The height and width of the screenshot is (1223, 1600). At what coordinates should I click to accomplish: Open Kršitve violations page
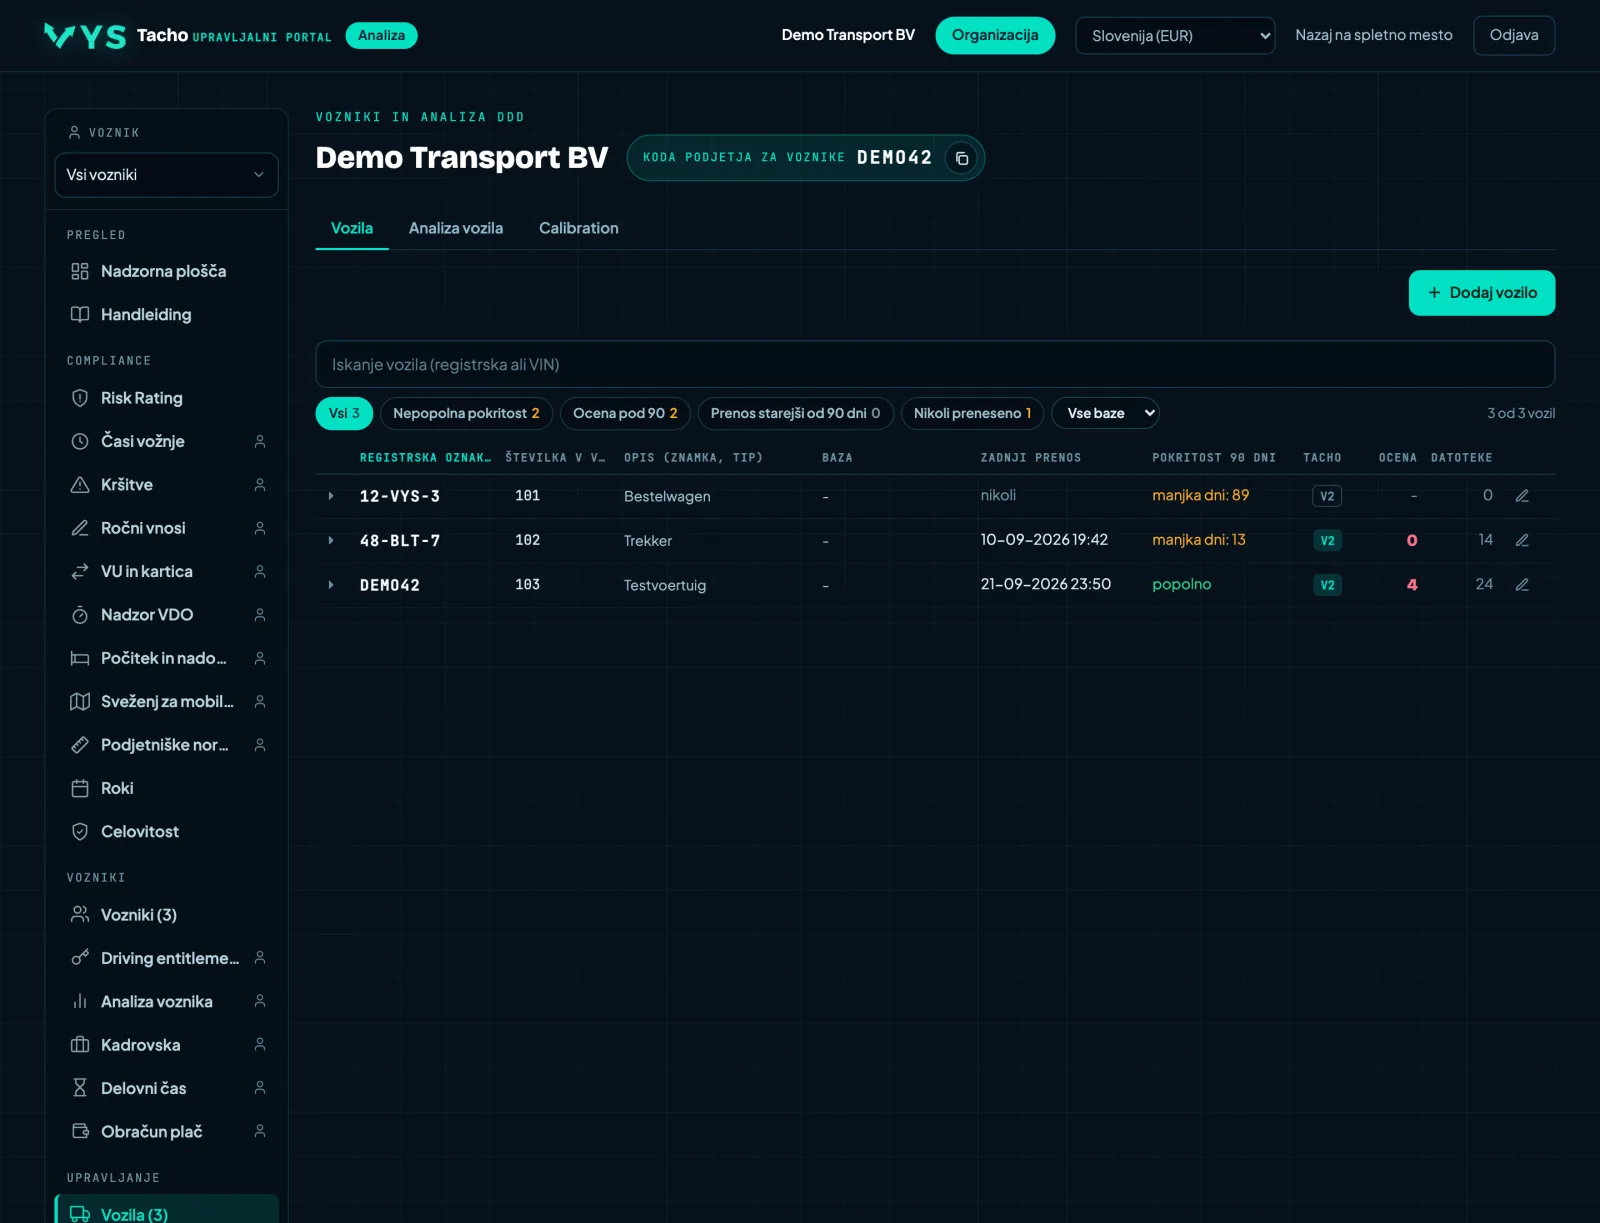pyautogui.click(x=166, y=485)
